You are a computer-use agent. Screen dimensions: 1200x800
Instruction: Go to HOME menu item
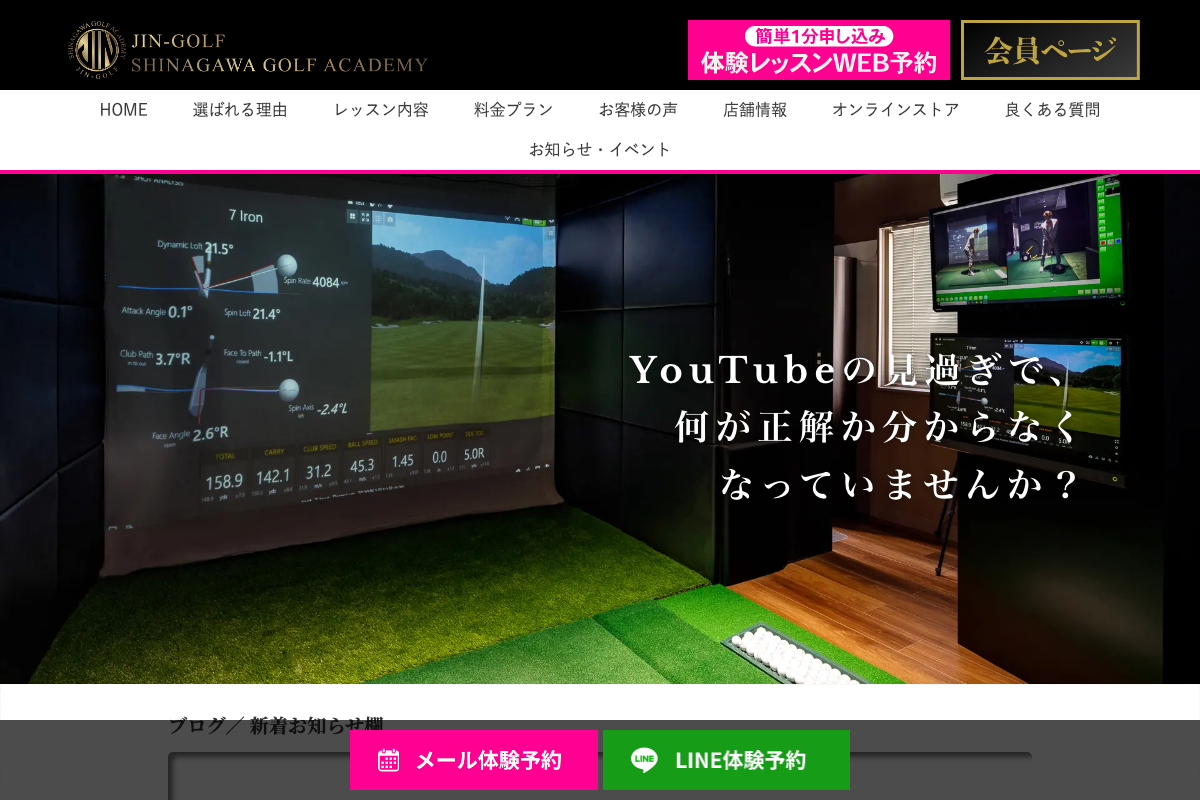click(123, 110)
